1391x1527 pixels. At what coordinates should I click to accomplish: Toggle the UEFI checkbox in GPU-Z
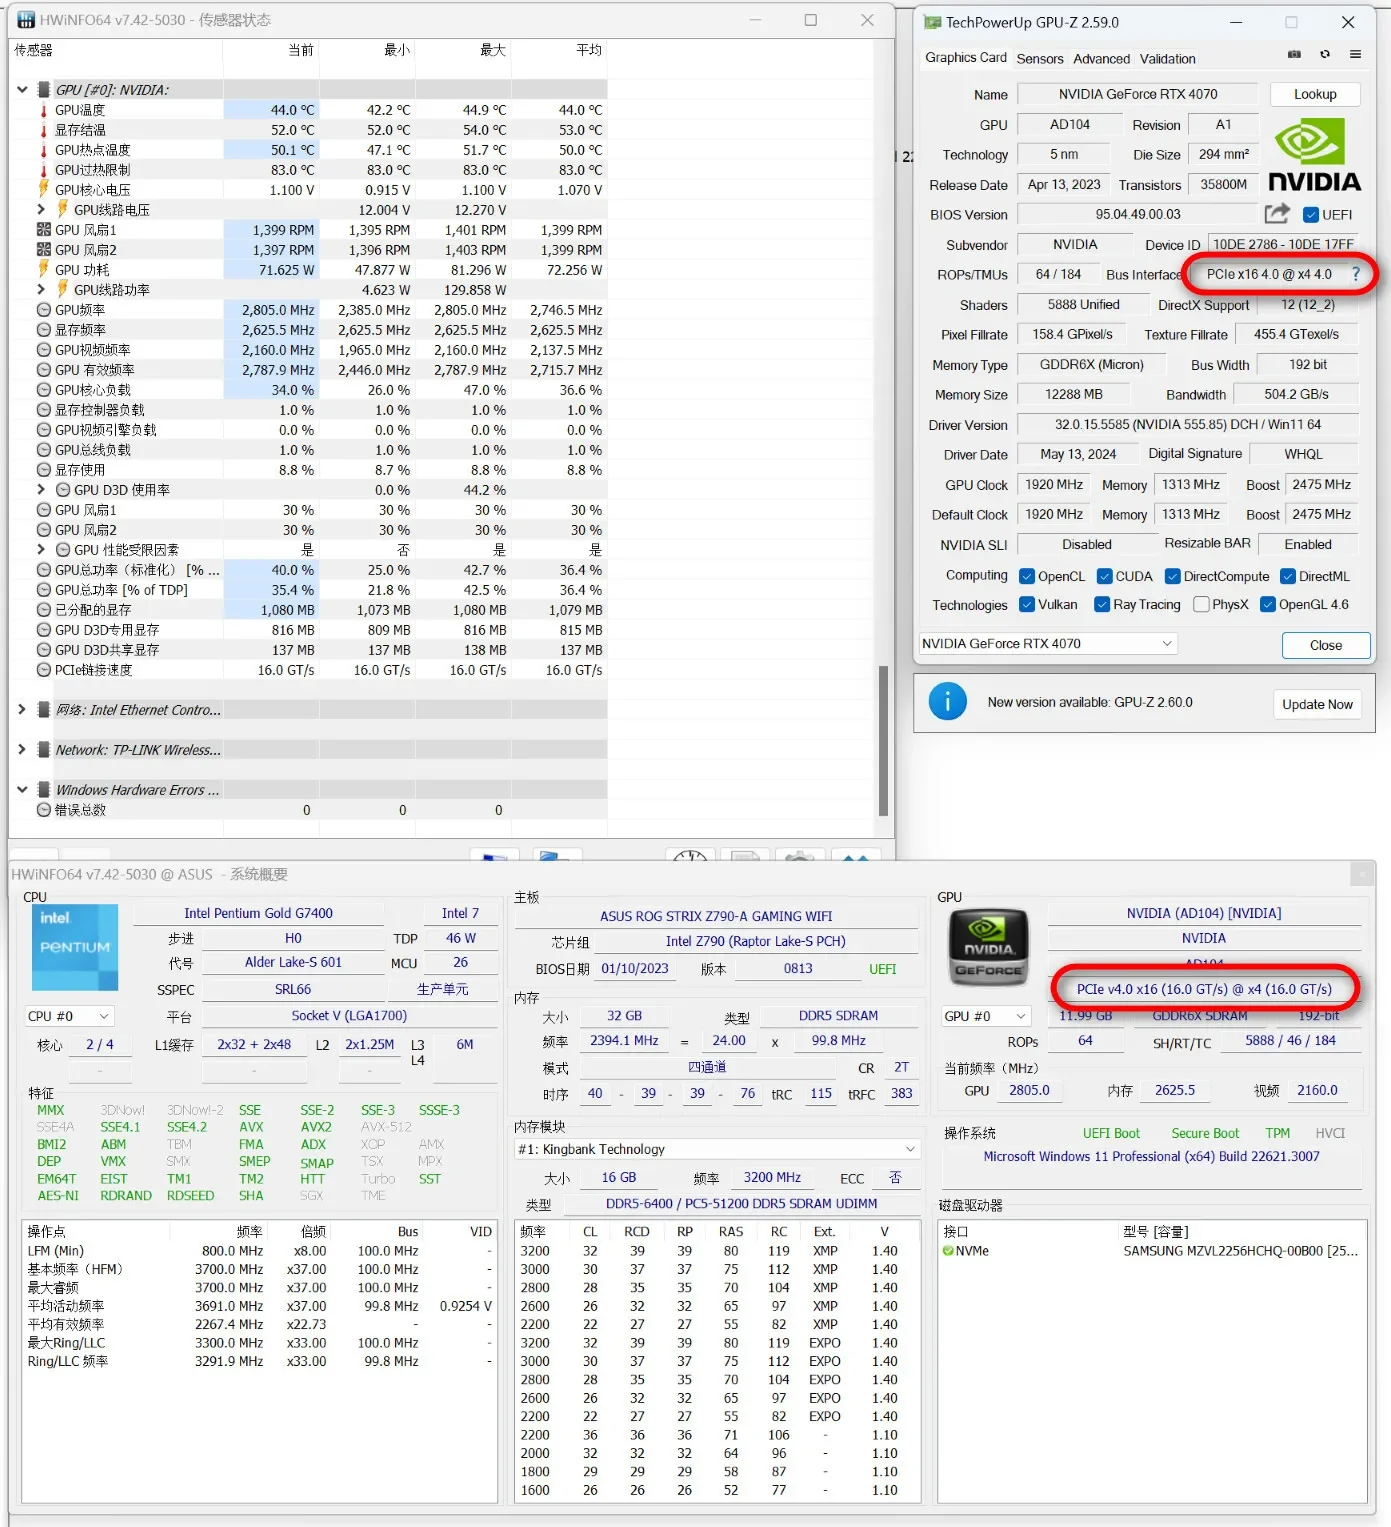(x=1311, y=215)
